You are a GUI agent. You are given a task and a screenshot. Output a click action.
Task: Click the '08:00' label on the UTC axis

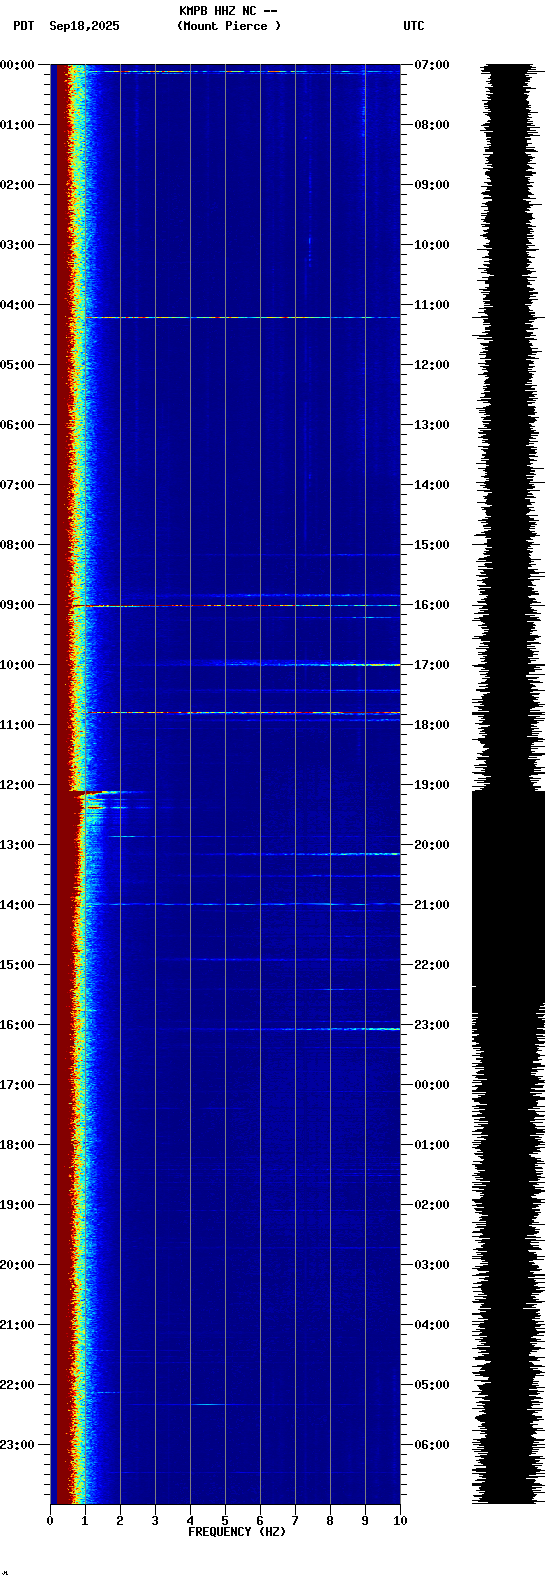click(432, 125)
